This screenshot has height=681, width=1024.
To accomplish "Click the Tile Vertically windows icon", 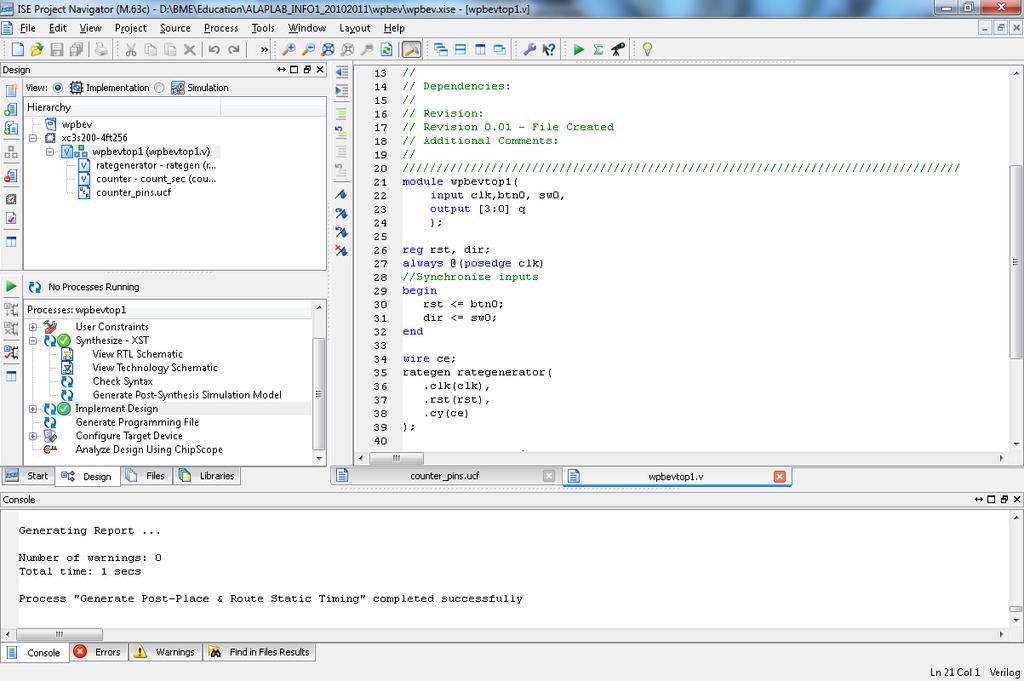I will (x=480, y=50).
